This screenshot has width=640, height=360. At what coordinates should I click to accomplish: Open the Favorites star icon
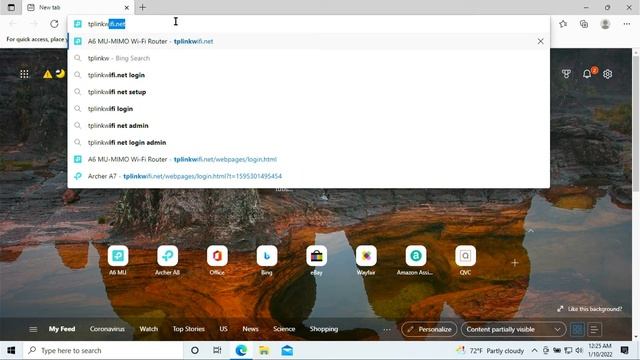[x=563, y=24]
